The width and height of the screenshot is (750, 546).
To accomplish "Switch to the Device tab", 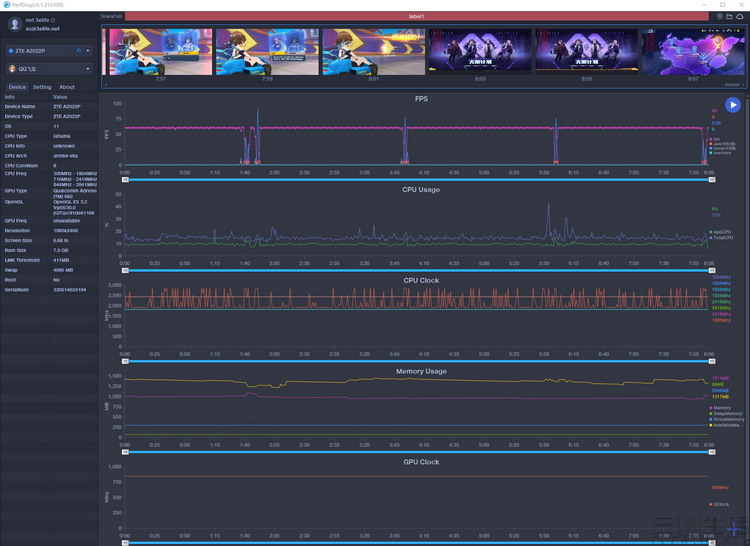I will point(17,87).
